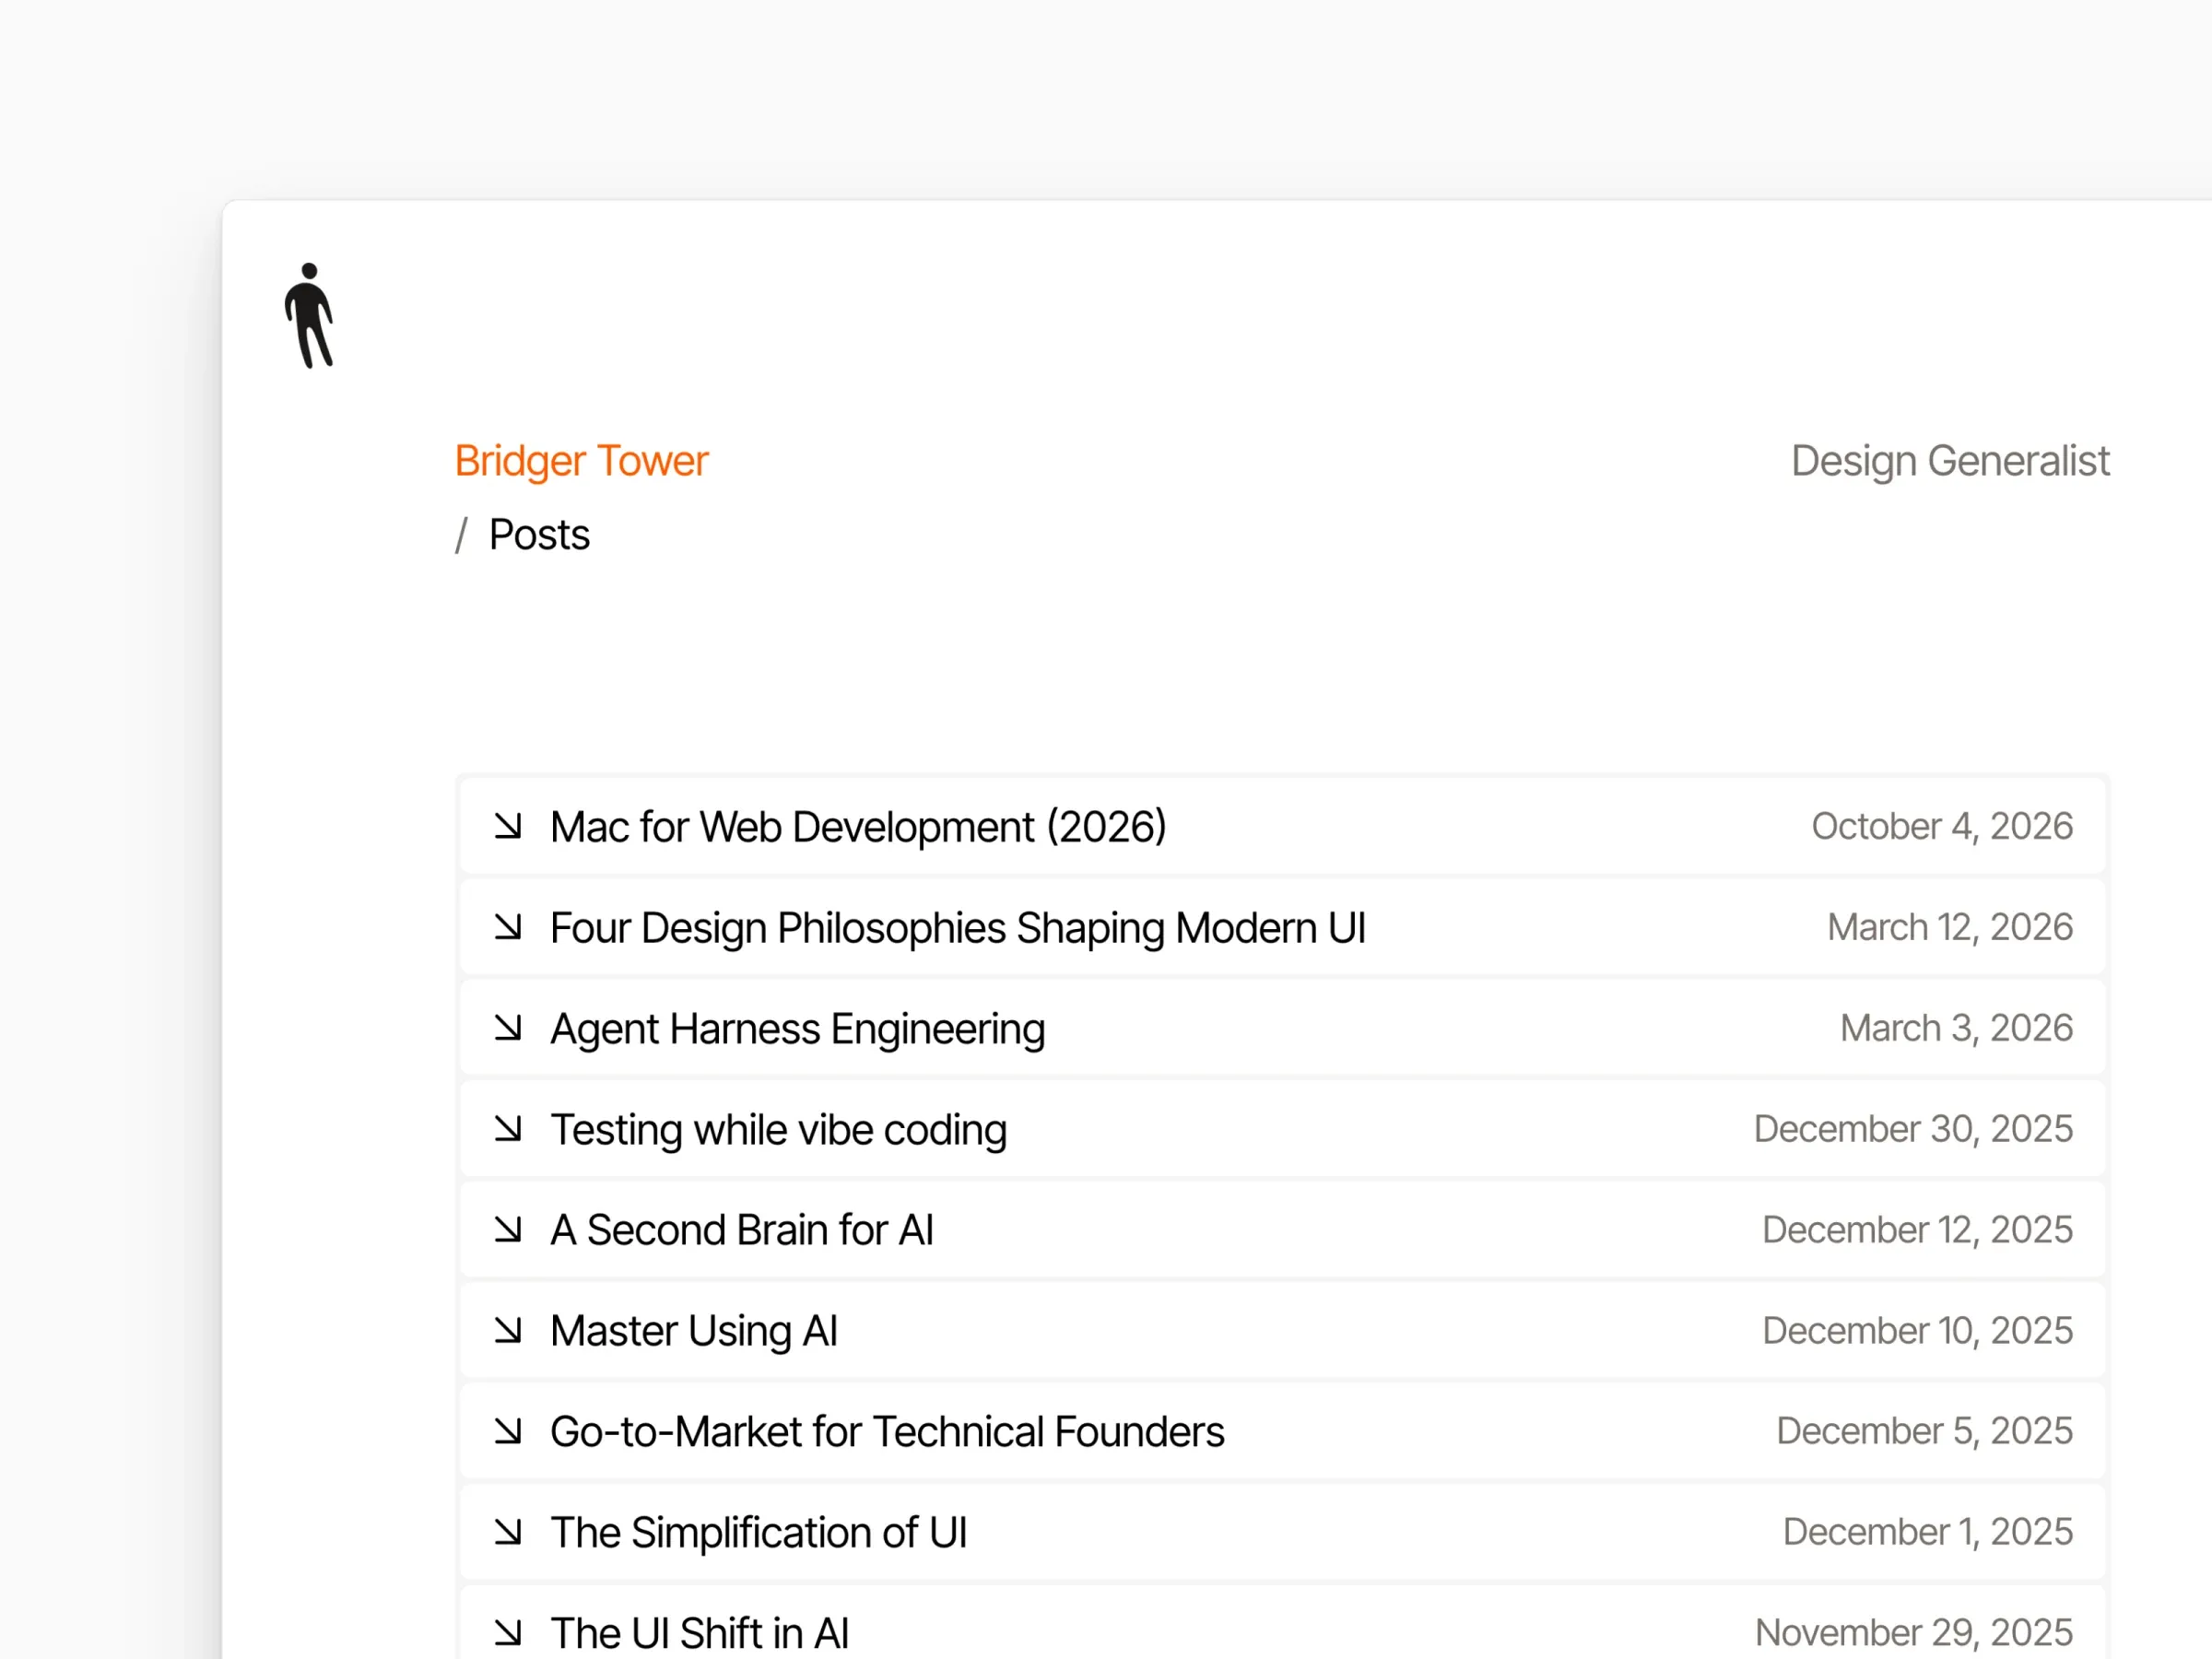2212x1659 pixels.
Task: Click arrow icon beside Four Design Philosophies post
Action: tap(508, 927)
